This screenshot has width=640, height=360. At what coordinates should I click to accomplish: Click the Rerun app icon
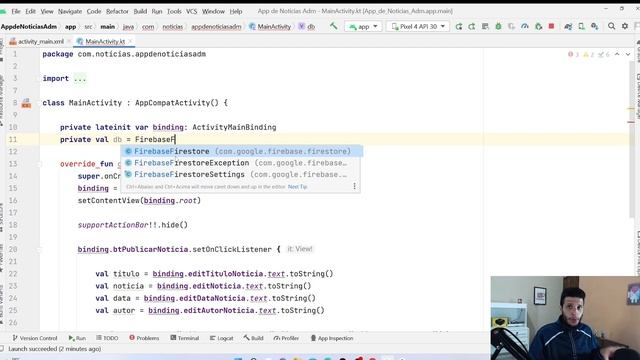[x=459, y=27]
